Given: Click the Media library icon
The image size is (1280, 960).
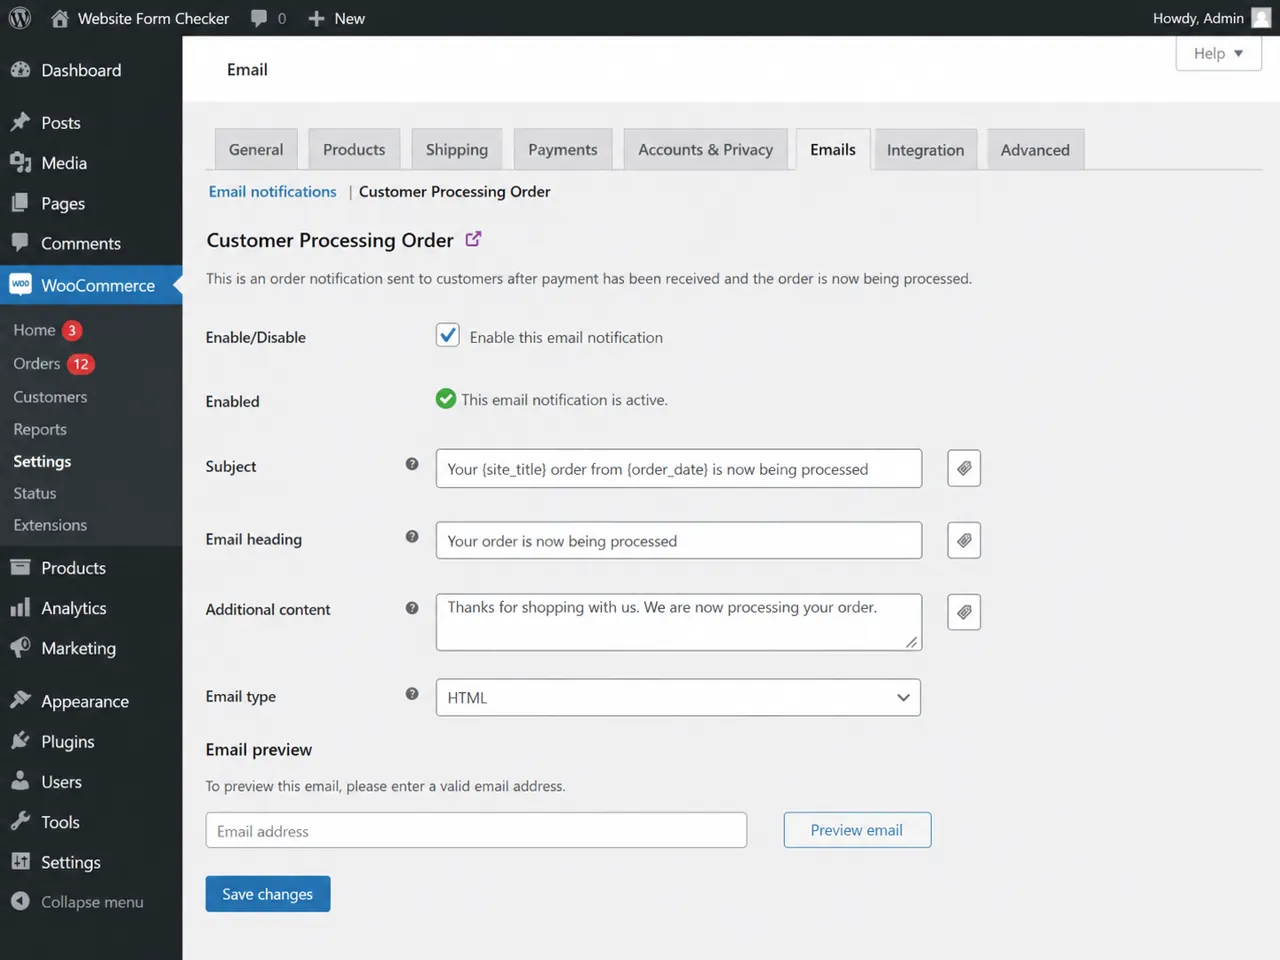Looking at the screenshot, I should click(20, 162).
